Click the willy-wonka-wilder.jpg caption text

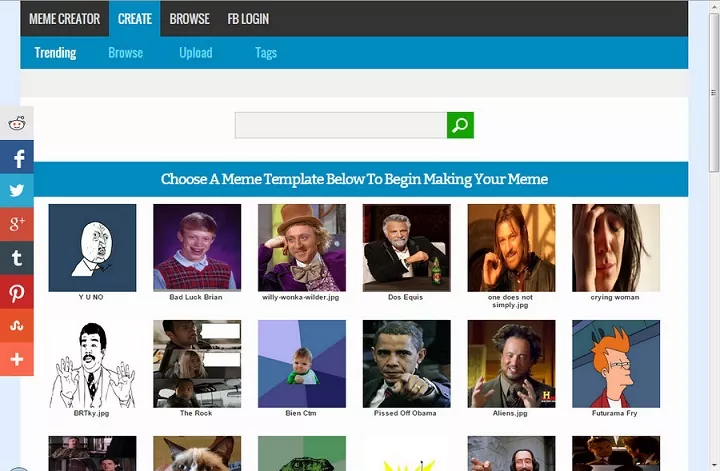click(300, 297)
